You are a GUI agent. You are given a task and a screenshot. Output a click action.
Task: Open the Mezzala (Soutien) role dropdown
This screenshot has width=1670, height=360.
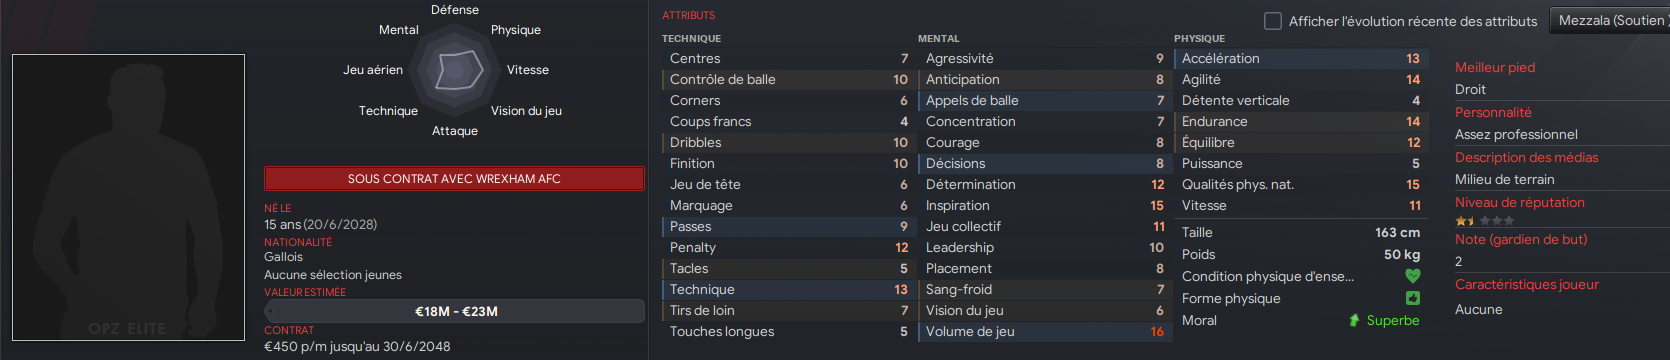tap(1610, 20)
